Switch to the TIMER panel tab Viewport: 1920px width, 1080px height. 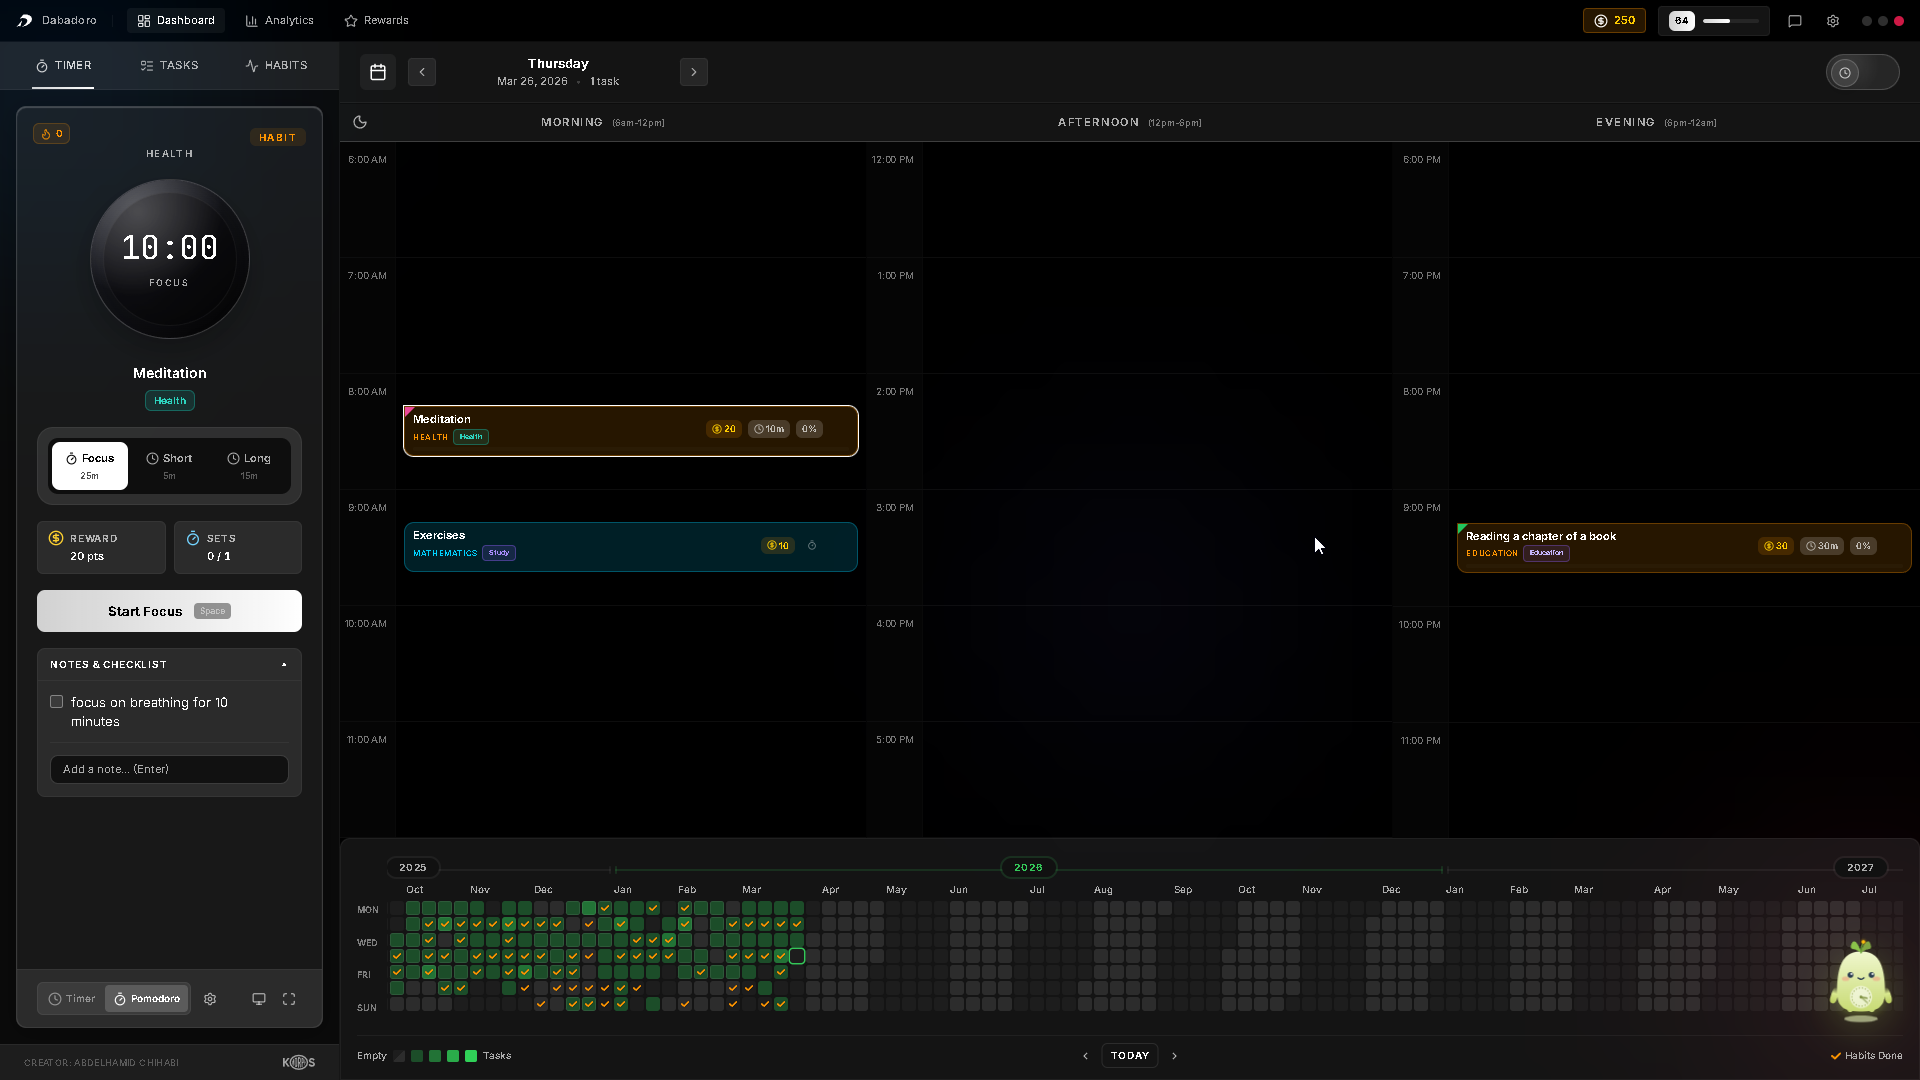[x=63, y=65]
